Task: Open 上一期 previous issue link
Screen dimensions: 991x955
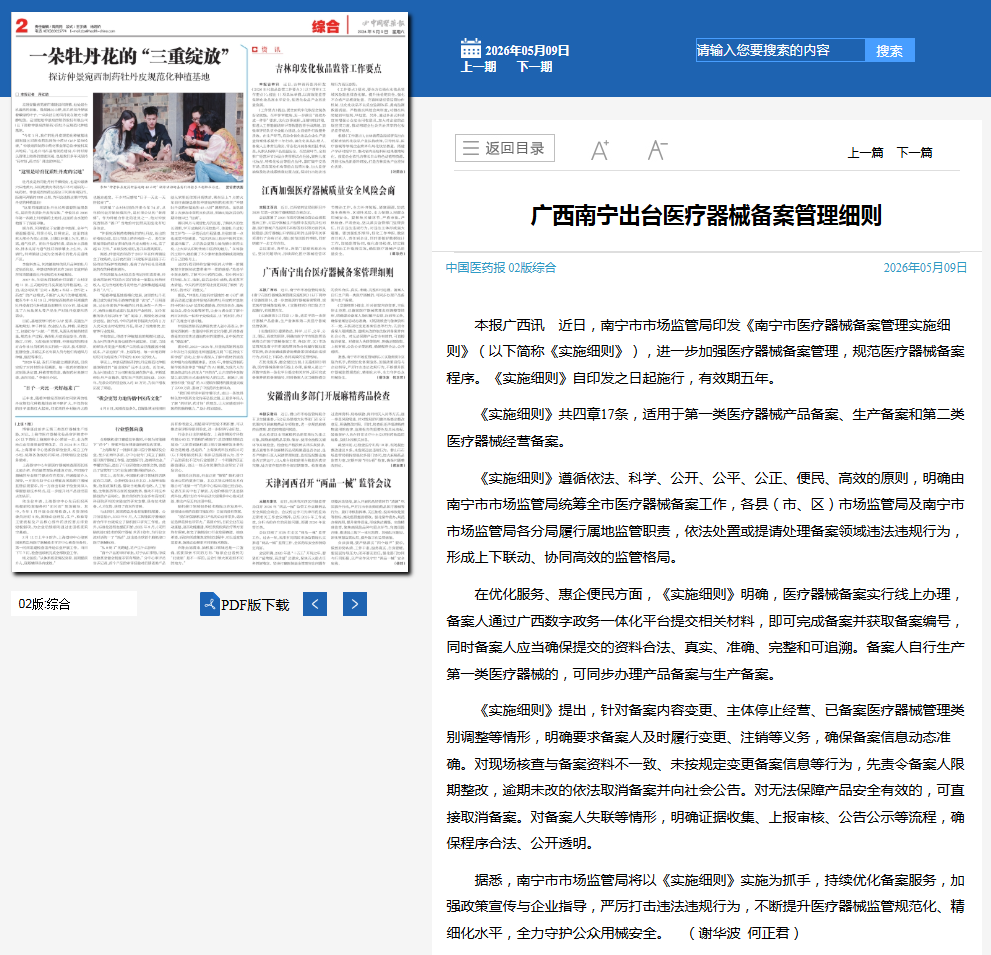Action: [x=478, y=67]
